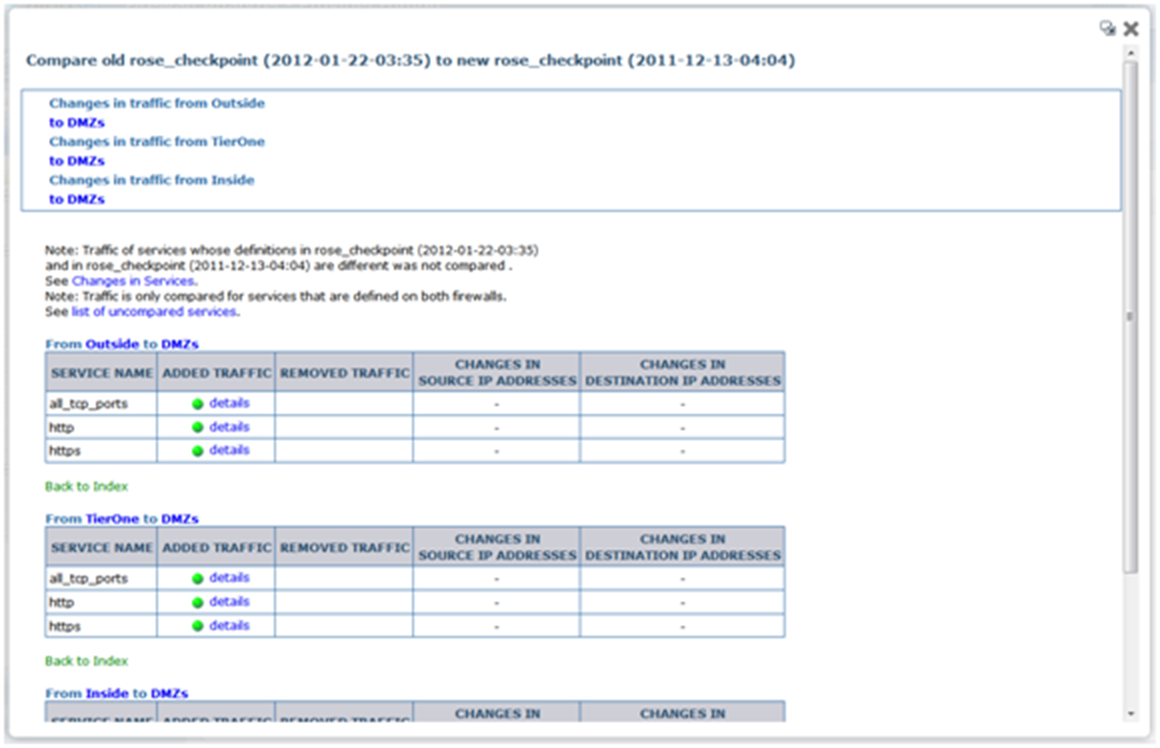Open details for https from TierOne to DMZs
The height and width of the screenshot is (748, 1160).
pyautogui.click(x=229, y=625)
